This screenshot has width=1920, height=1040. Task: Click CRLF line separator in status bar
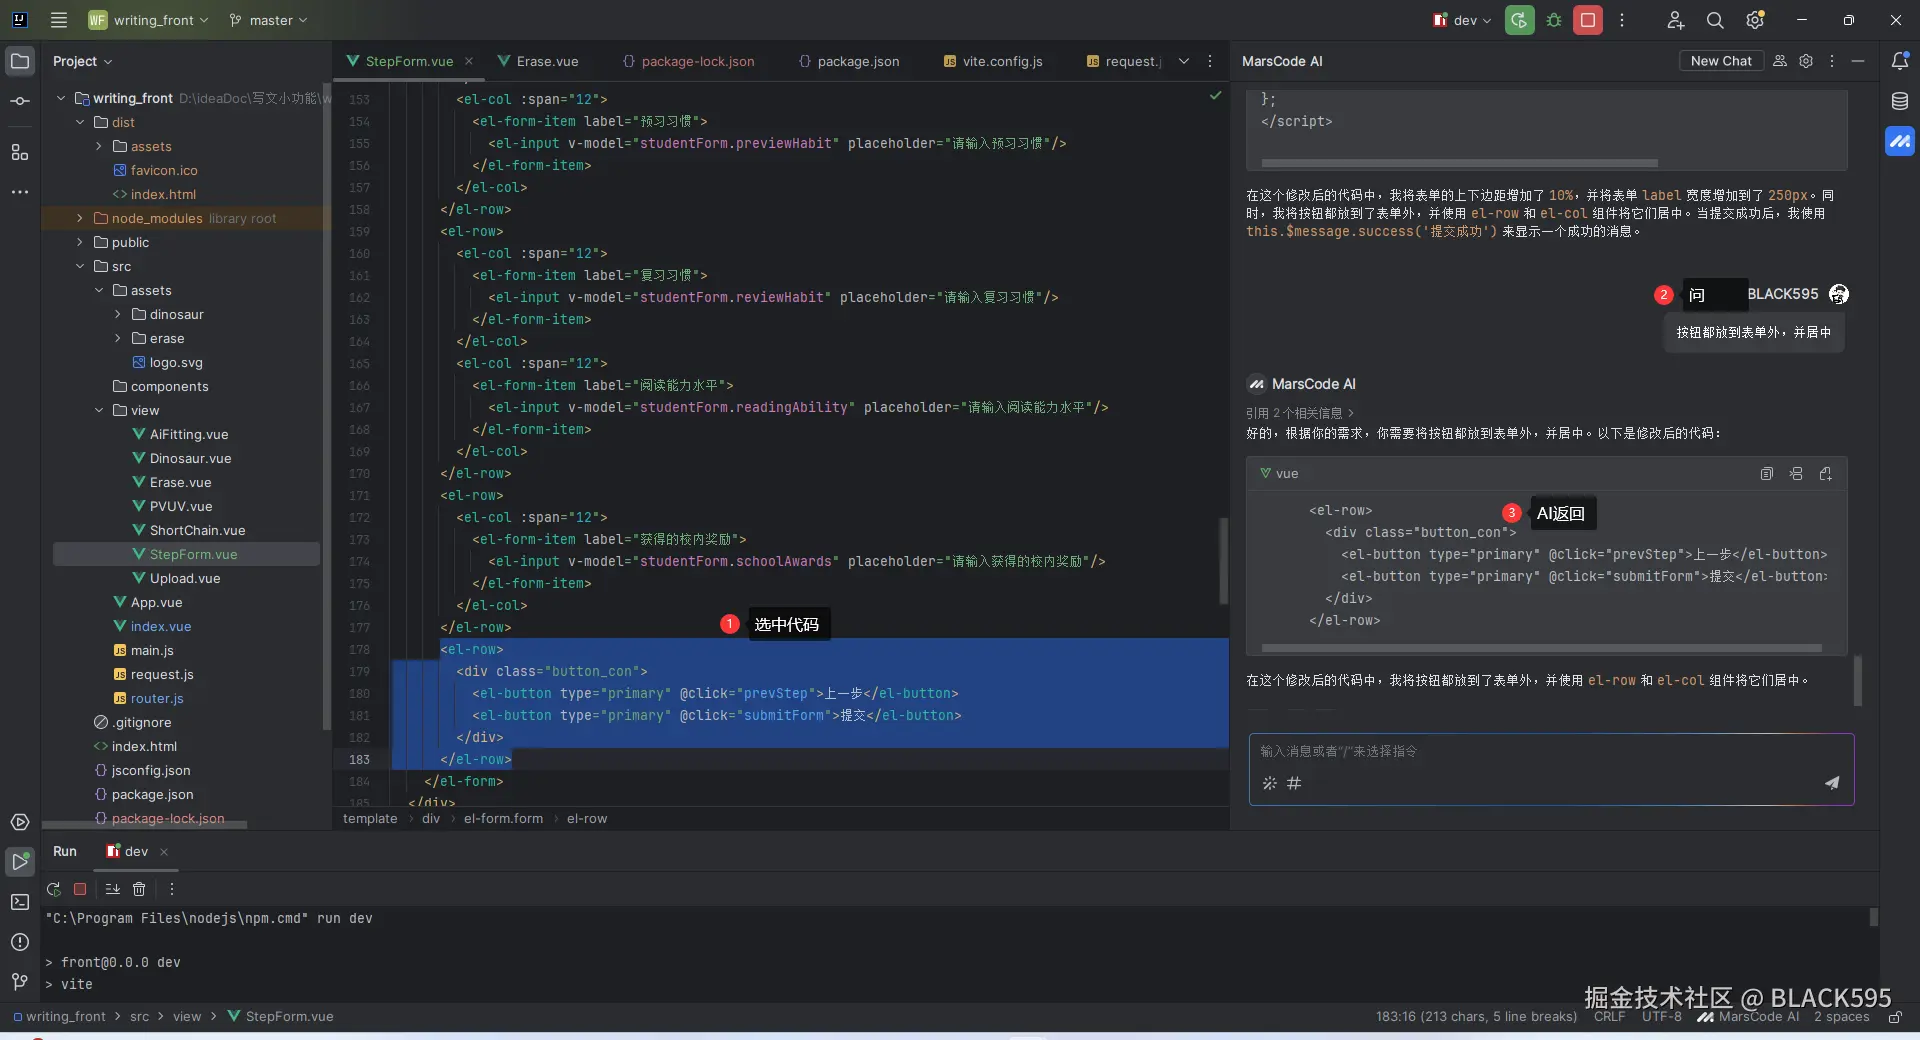[x=1609, y=1017]
